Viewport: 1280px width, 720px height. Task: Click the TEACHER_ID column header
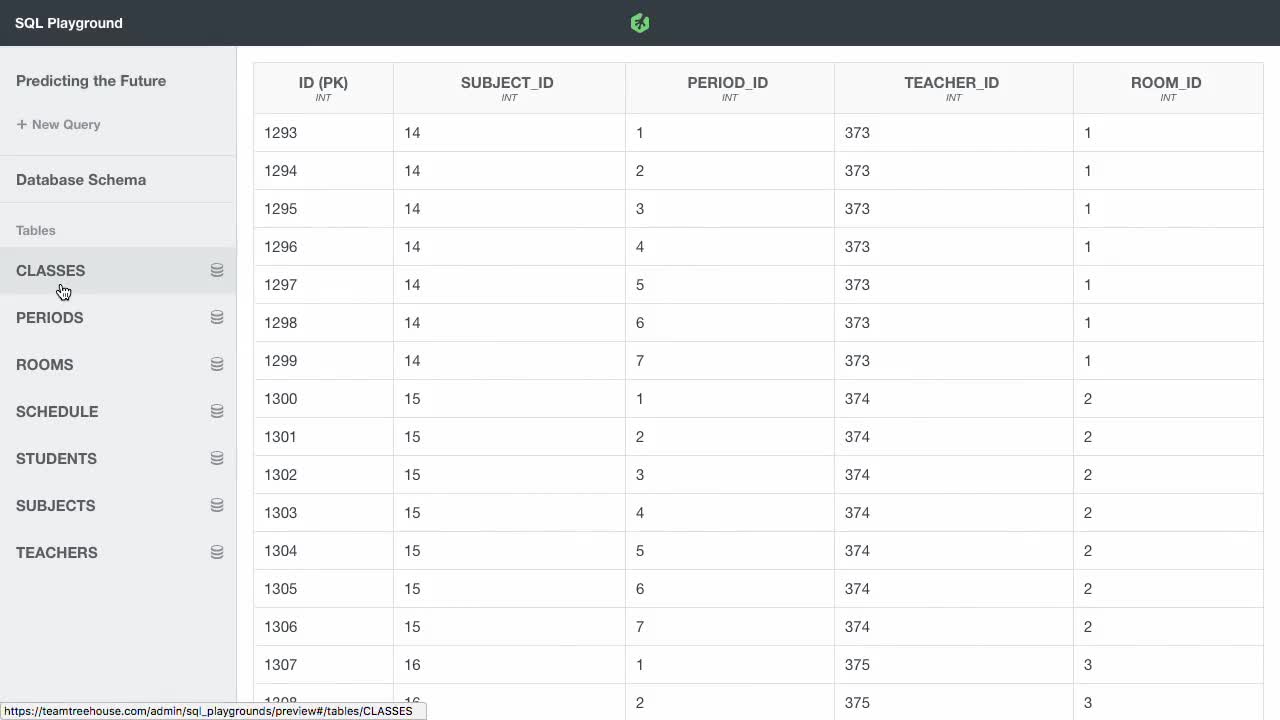(951, 83)
